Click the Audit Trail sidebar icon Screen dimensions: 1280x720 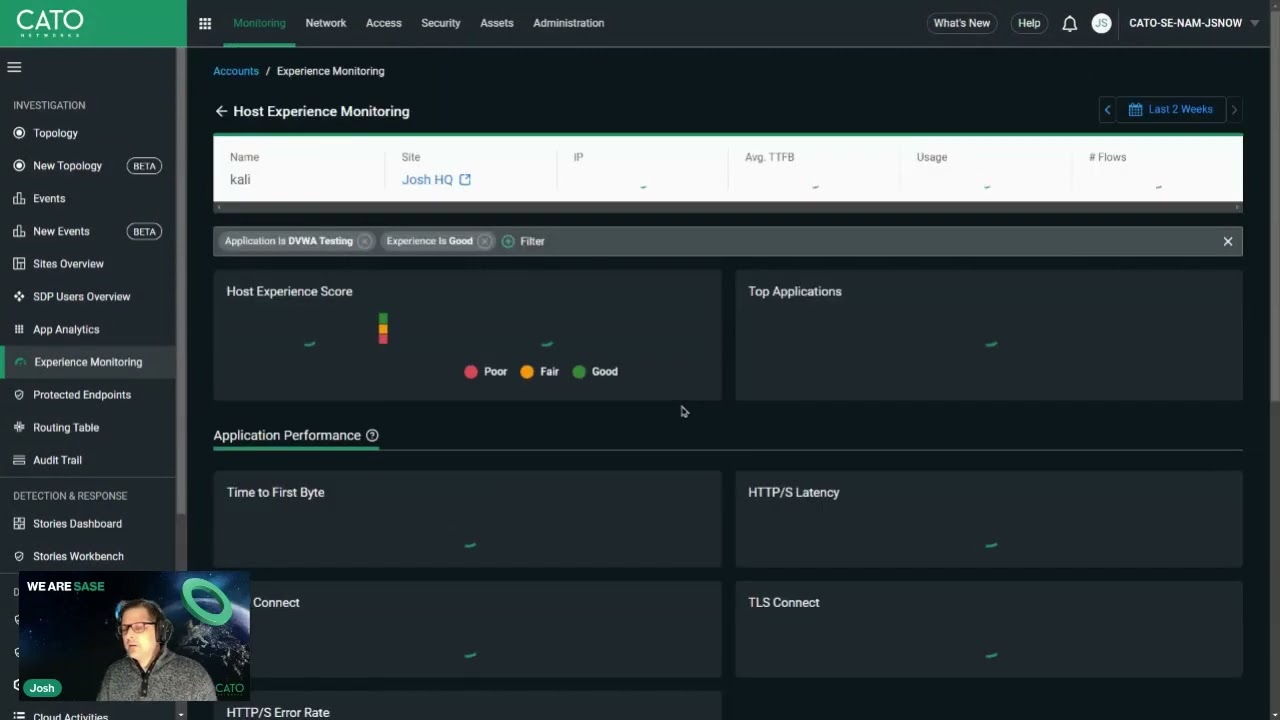19,460
